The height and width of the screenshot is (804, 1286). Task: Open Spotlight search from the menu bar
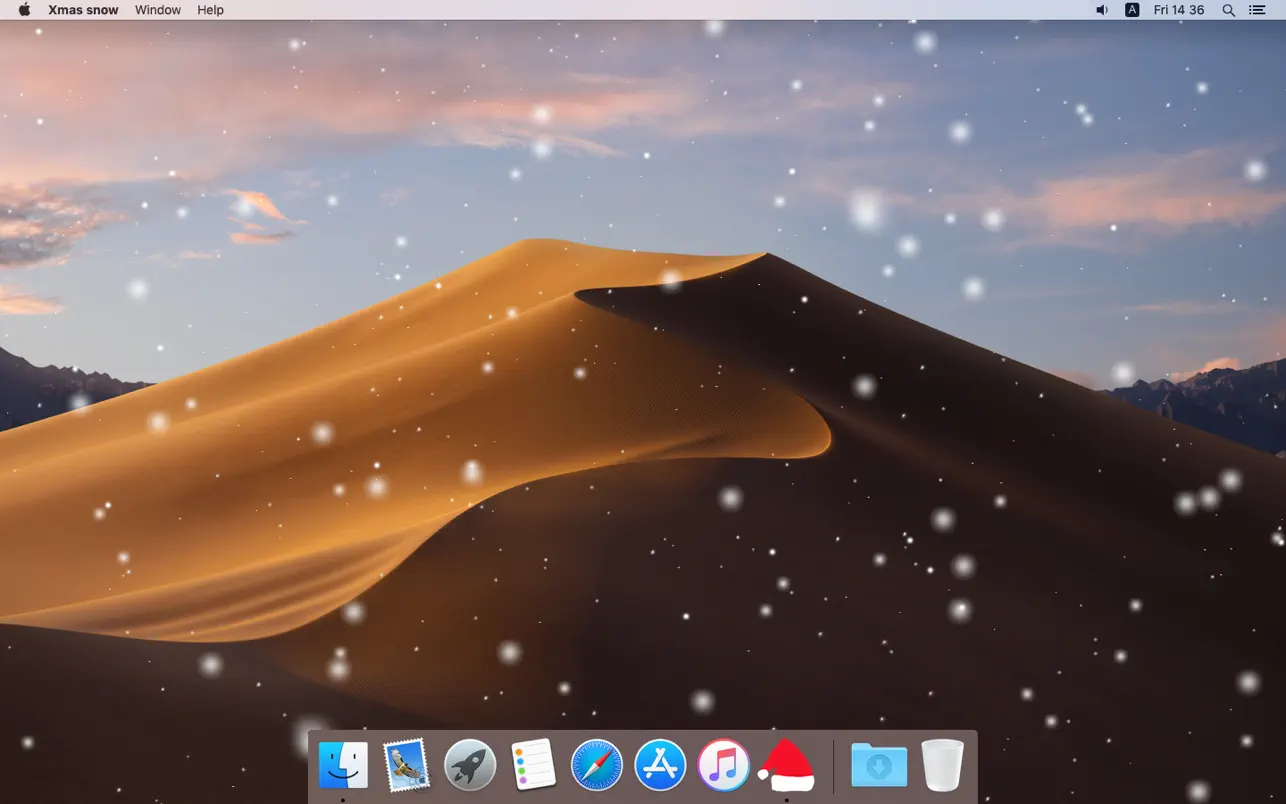click(1228, 10)
